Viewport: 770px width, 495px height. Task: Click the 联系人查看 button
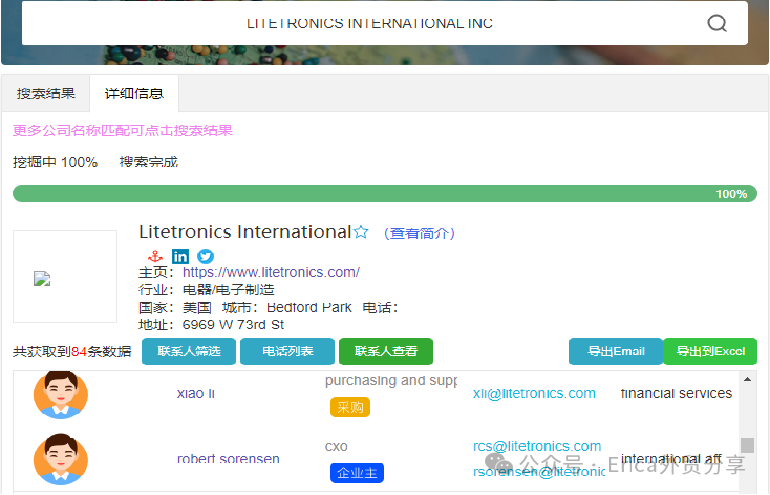pos(386,351)
